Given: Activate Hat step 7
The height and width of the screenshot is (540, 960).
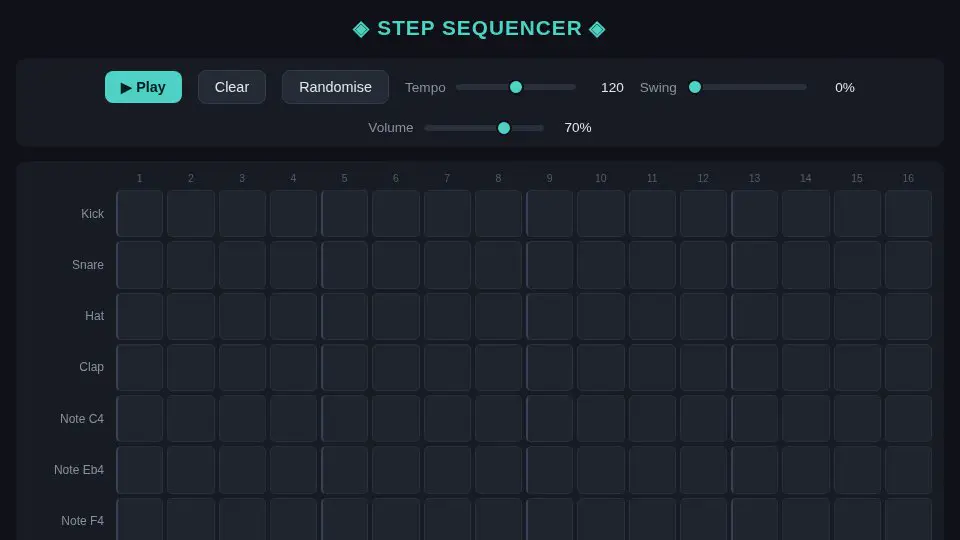Looking at the screenshot, I should click(447, 316).
